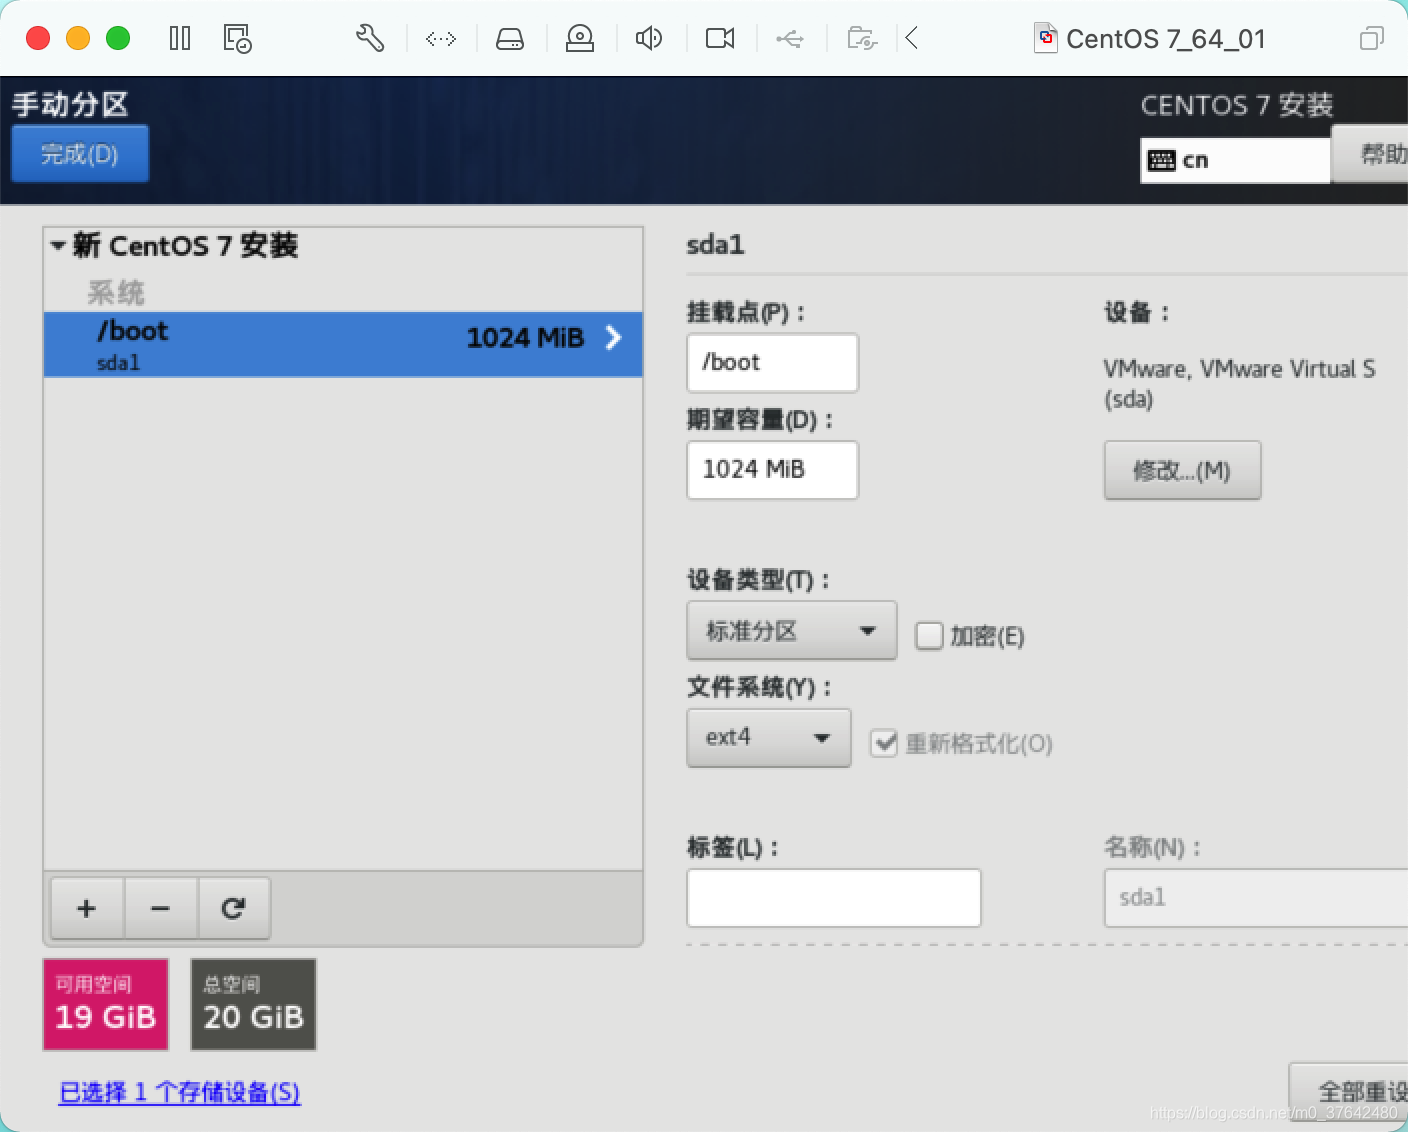Click the CD/DVD drive icon

coord(580,39)
